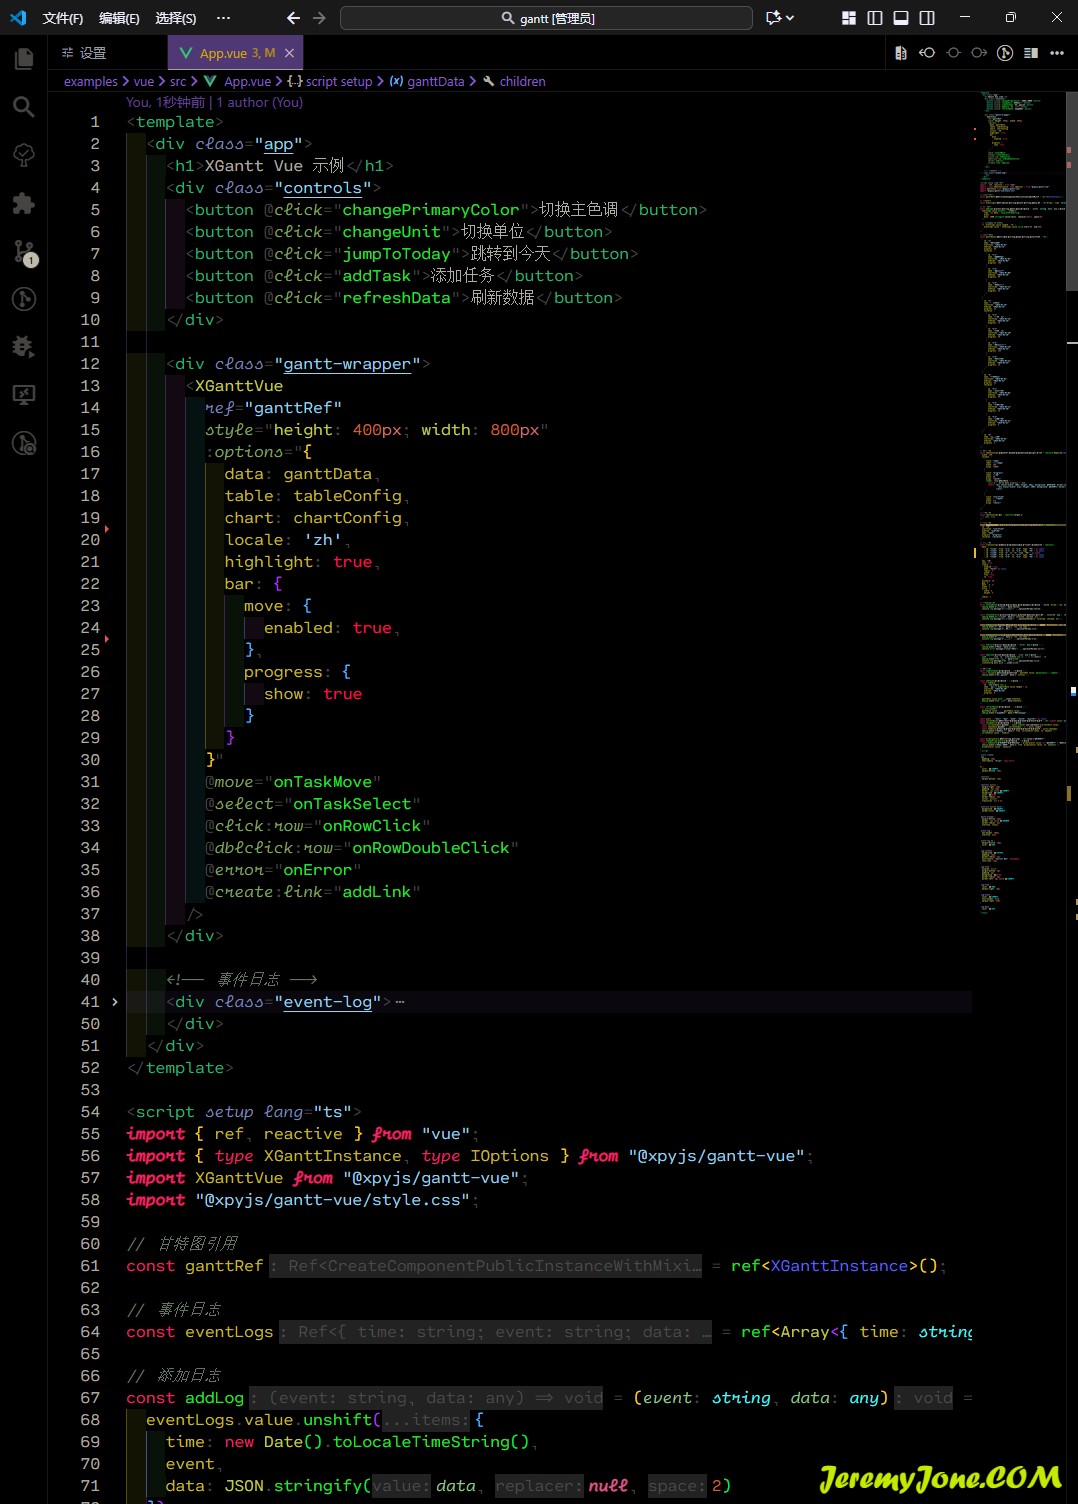This screenshot has width=1078, height=1504.
Task: Toggle the secondary side bar layout button
Action: 927,18
